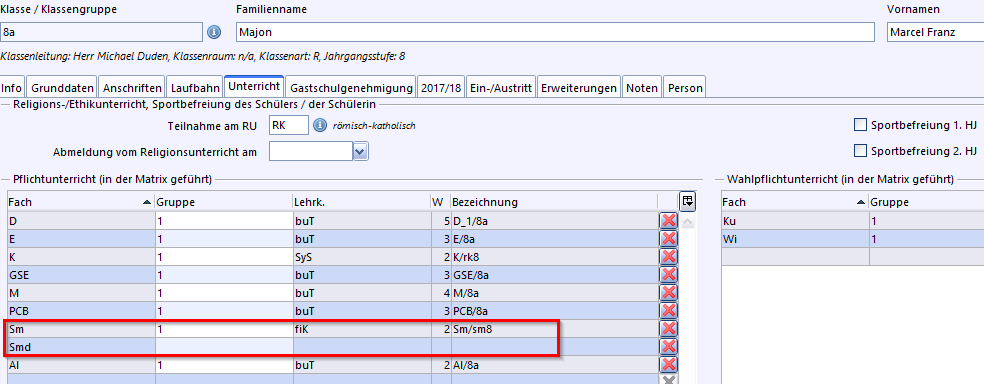
Task: Switch to the Anschriften tab
Action: click(132, 88)
